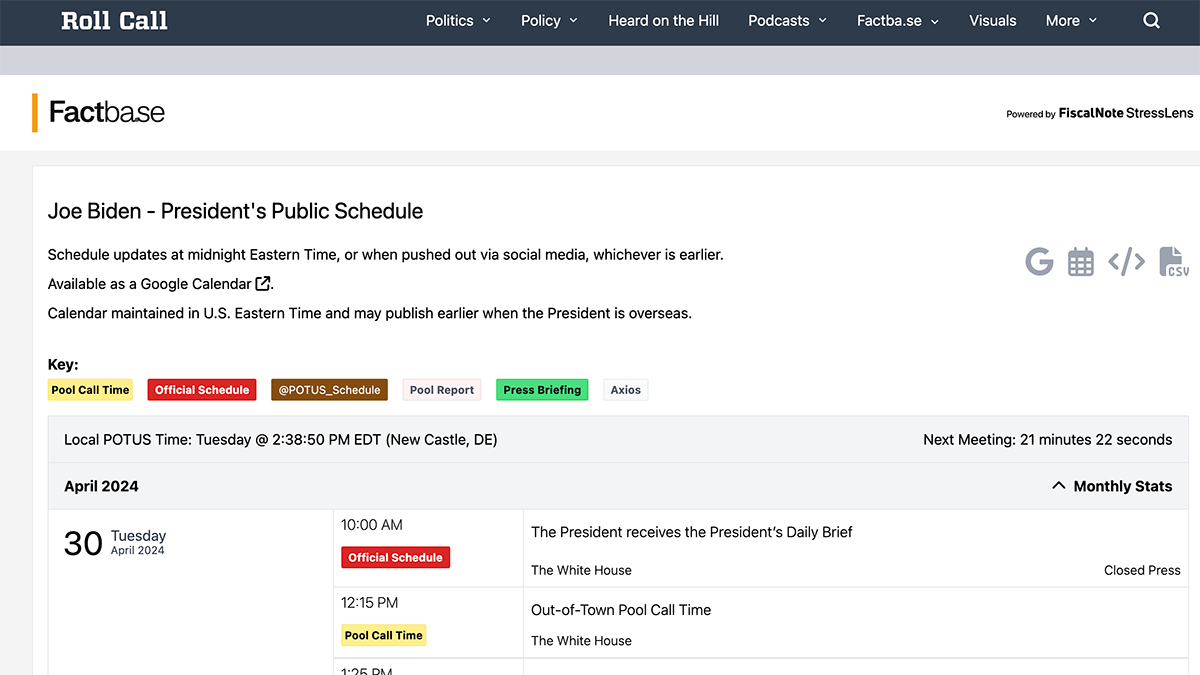Image resolution: width=1200 pixels, height=675 pixels.
Task: Expand the Podcasts menu
Action: click(x=787, y=21)
